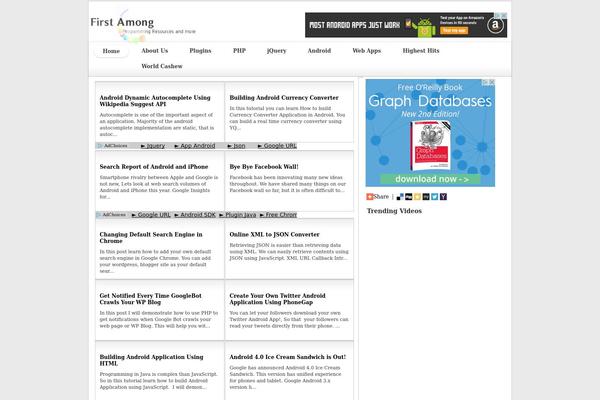The height and width of the screenshot is (400, 600).
Task: Click the orange AddThis Share button
Action: click(x=377, y=197)
